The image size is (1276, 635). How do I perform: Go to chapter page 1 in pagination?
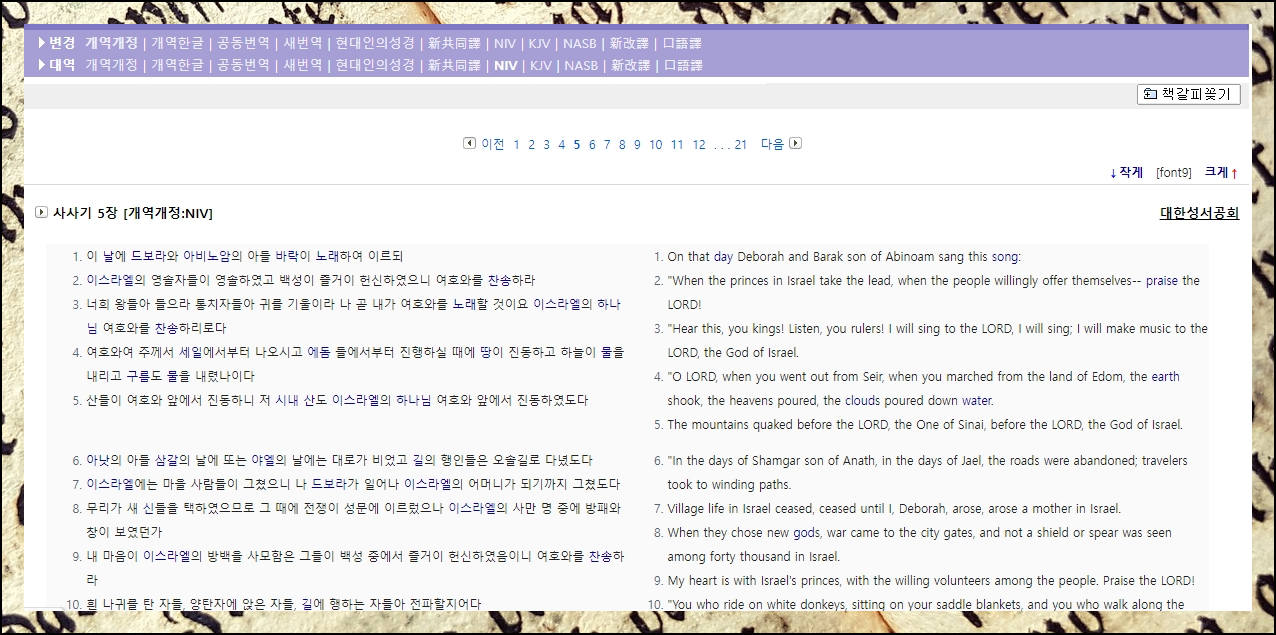tap(517, 144)
